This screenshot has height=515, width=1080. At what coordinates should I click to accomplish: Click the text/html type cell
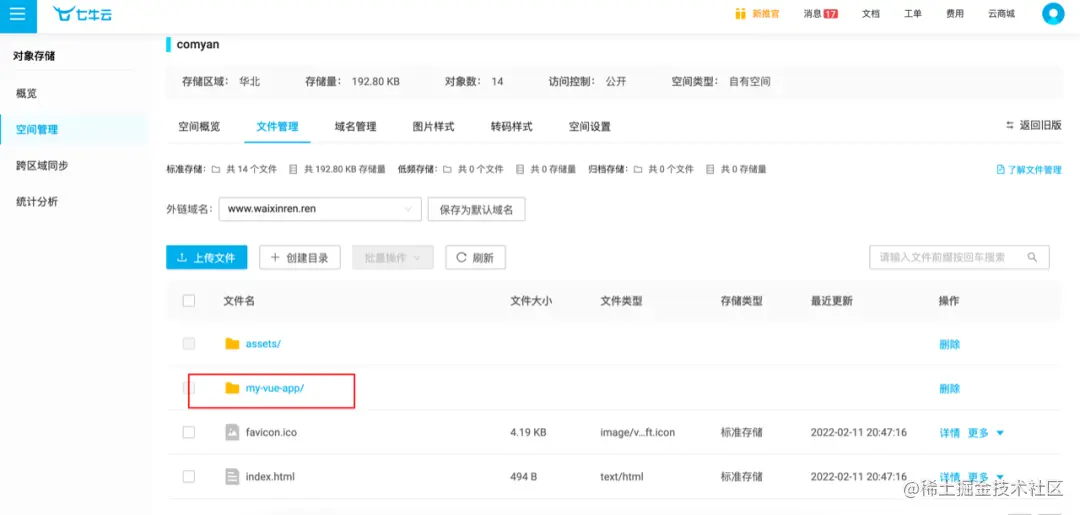point(623,476)
